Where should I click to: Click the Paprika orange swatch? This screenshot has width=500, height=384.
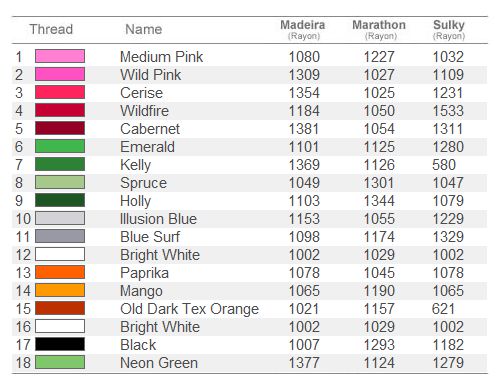(60, 272)
